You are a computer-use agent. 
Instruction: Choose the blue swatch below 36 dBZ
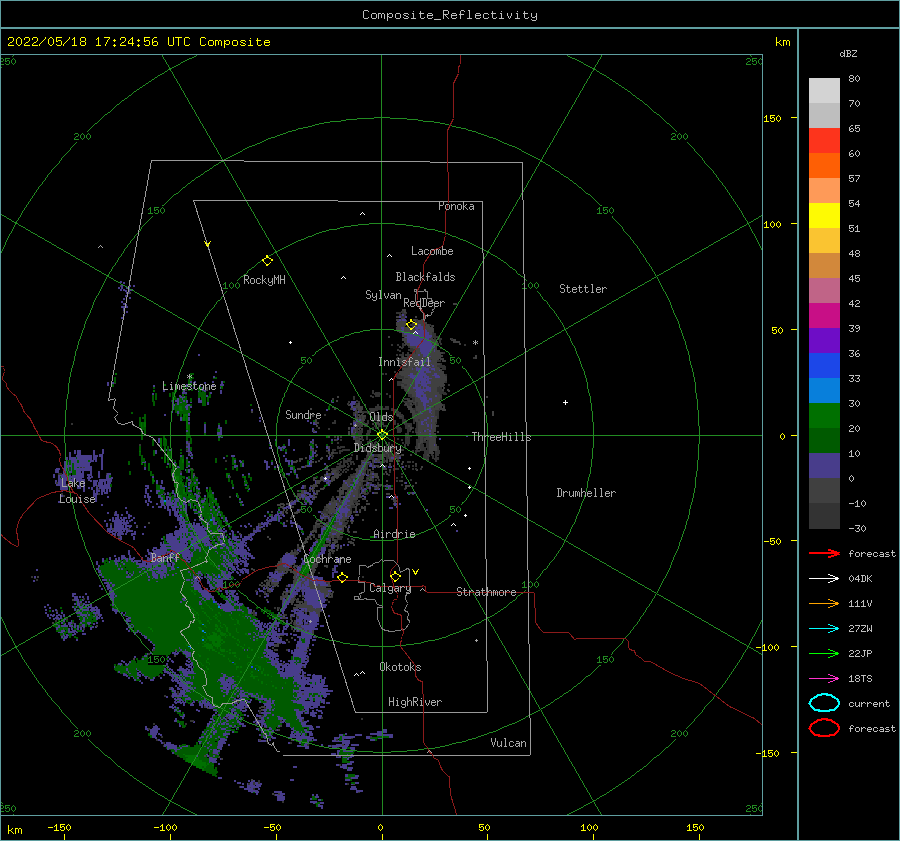[824, 365]
